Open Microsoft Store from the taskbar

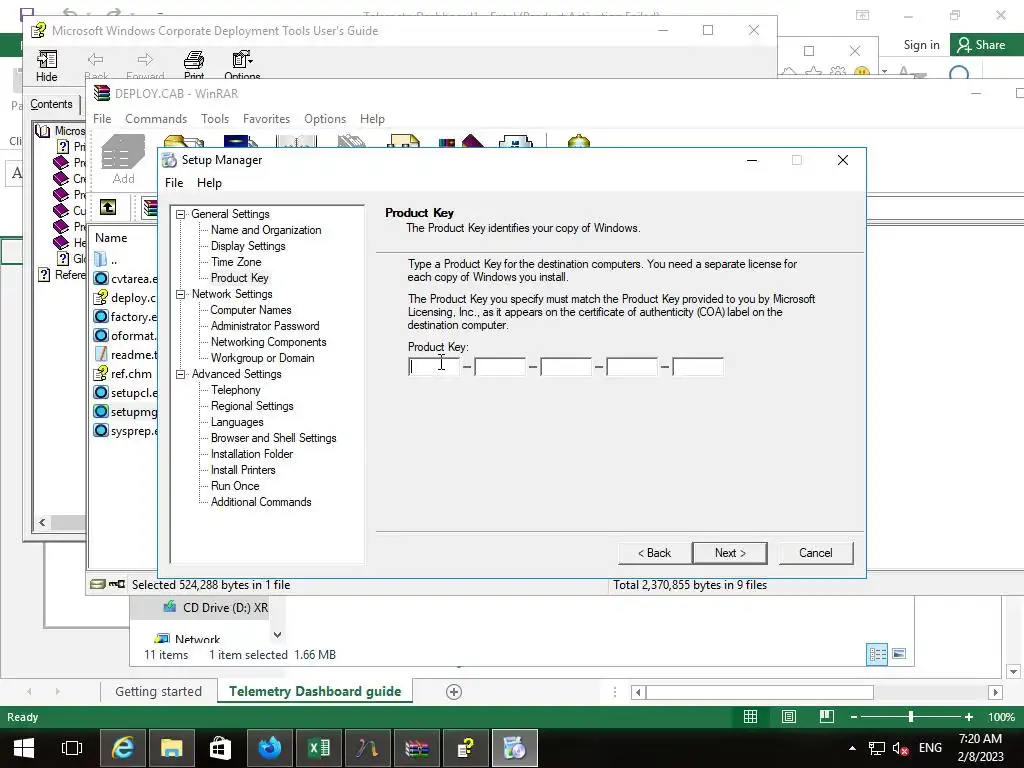(x=221, y=748)
